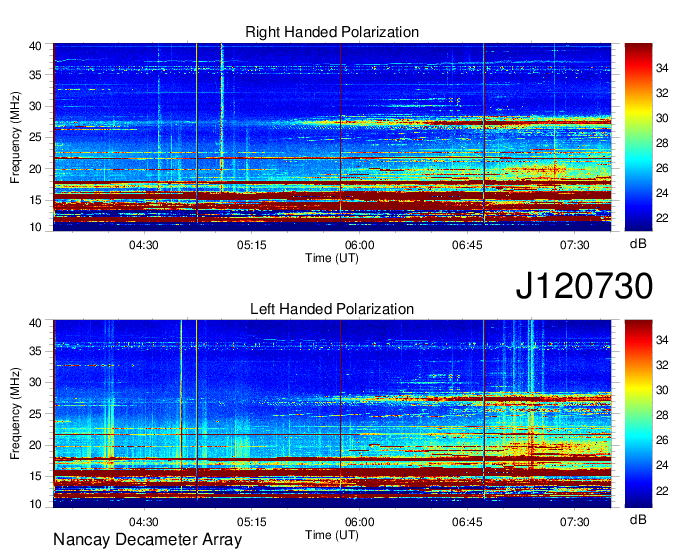680x552 pixels.
Task: Click the 04:30 tick label on bottom plot
Action: 144,522
